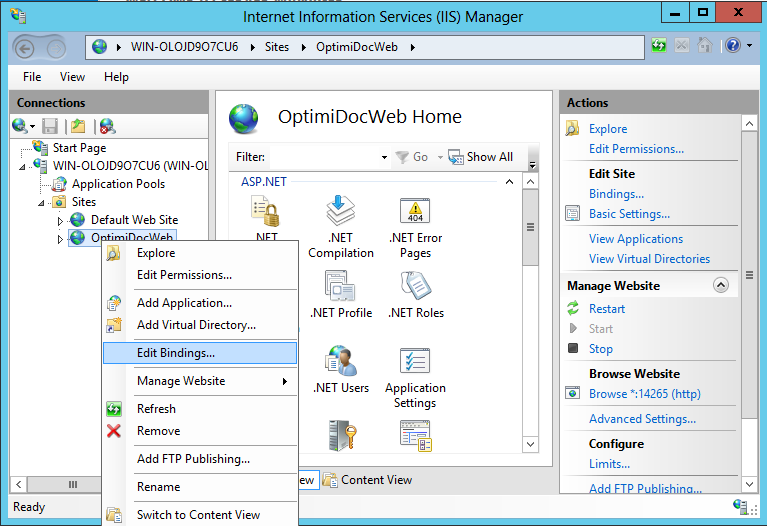Open the Filter dropdown arrow
This screenshot has width=767, height=526.
pos(384,157)
